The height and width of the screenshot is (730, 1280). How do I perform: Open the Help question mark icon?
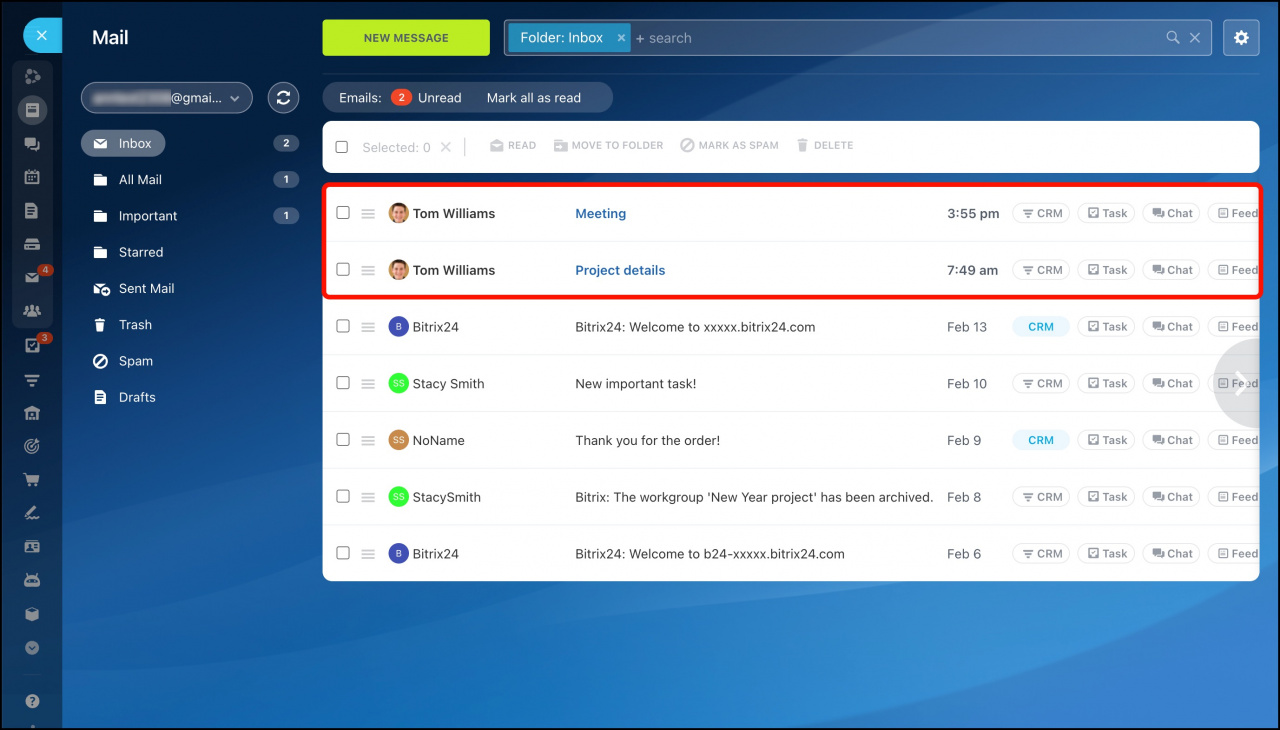click(x=32, y=702)
